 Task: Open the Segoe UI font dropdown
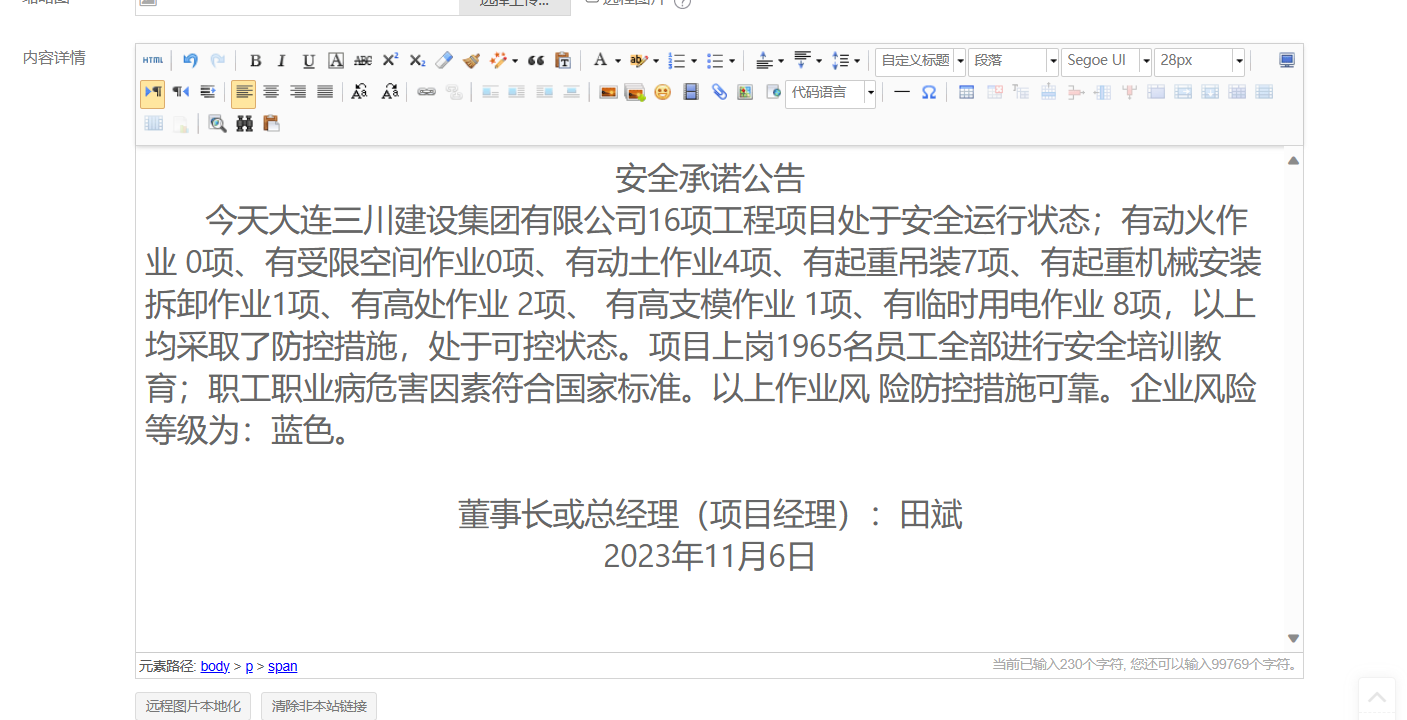click(1107, 61)
